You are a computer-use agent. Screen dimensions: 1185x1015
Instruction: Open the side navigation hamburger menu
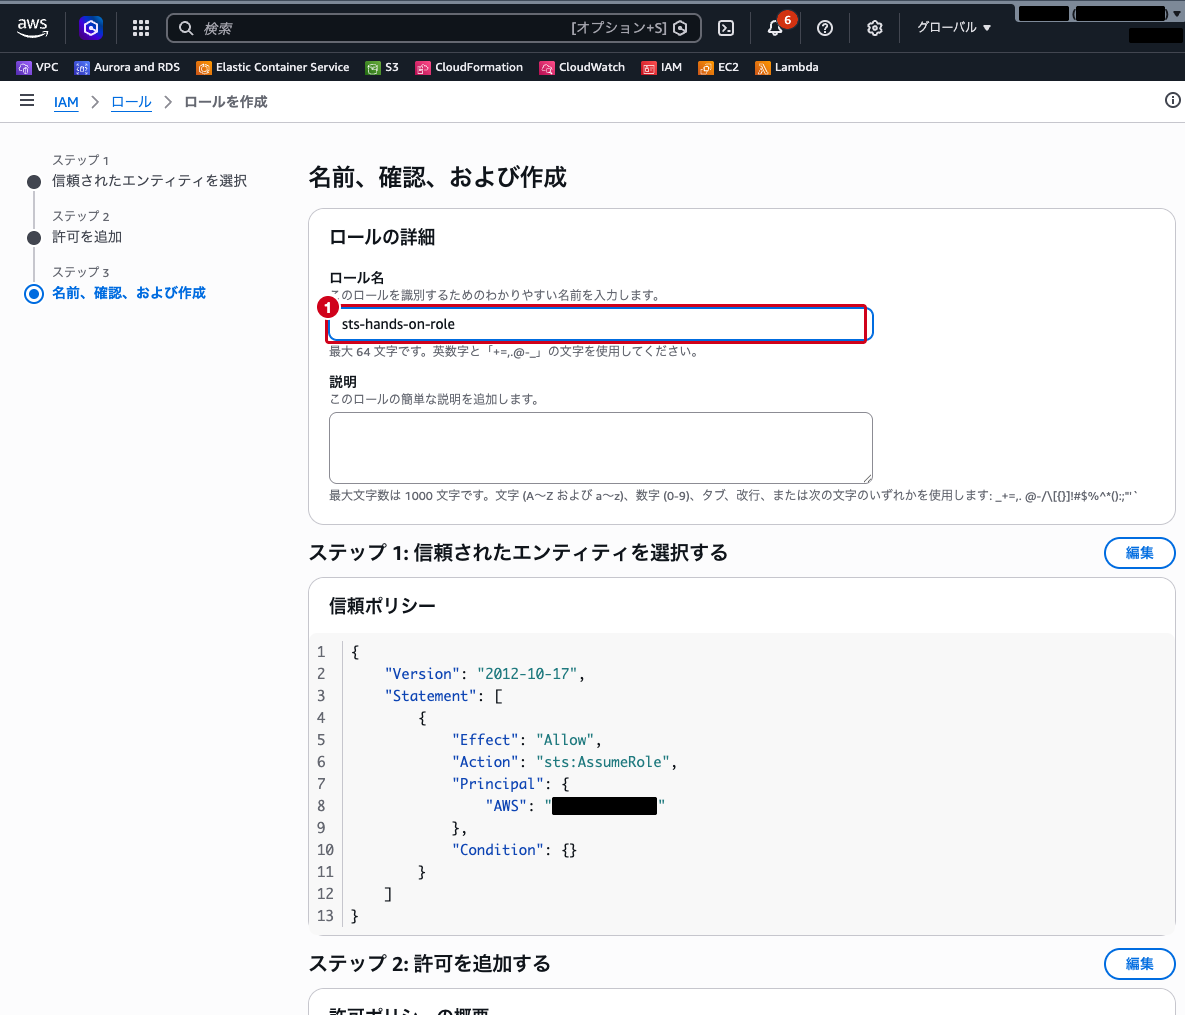point(27,101)
